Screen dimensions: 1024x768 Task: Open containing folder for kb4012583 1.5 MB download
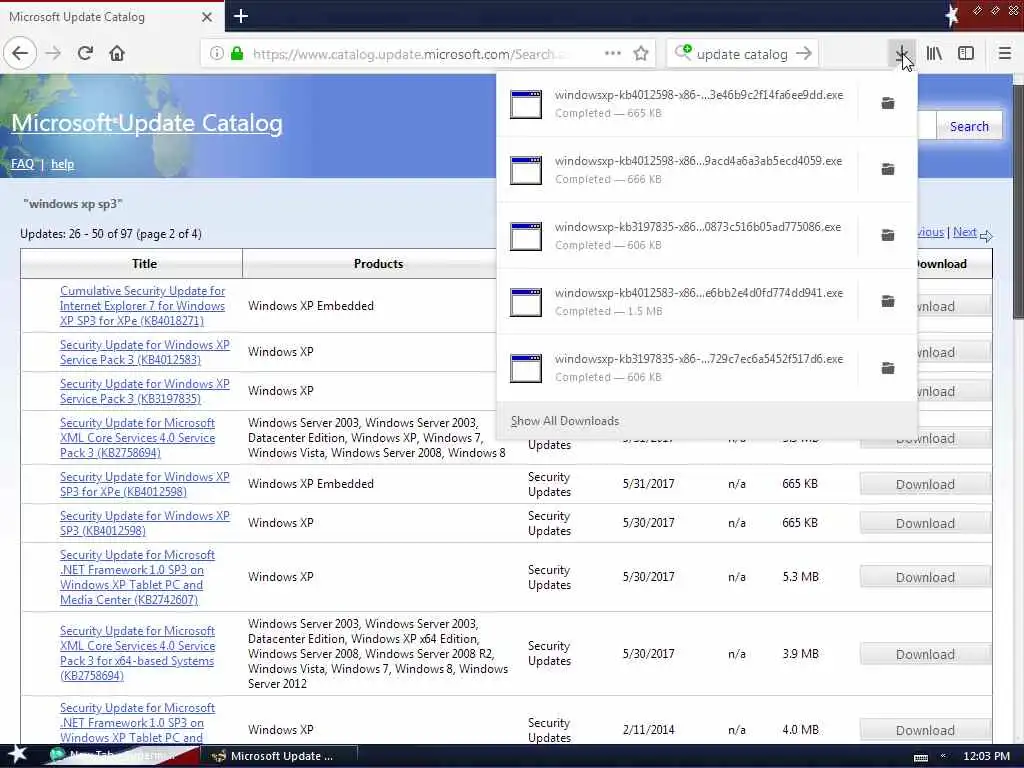[x=888, y=301]
